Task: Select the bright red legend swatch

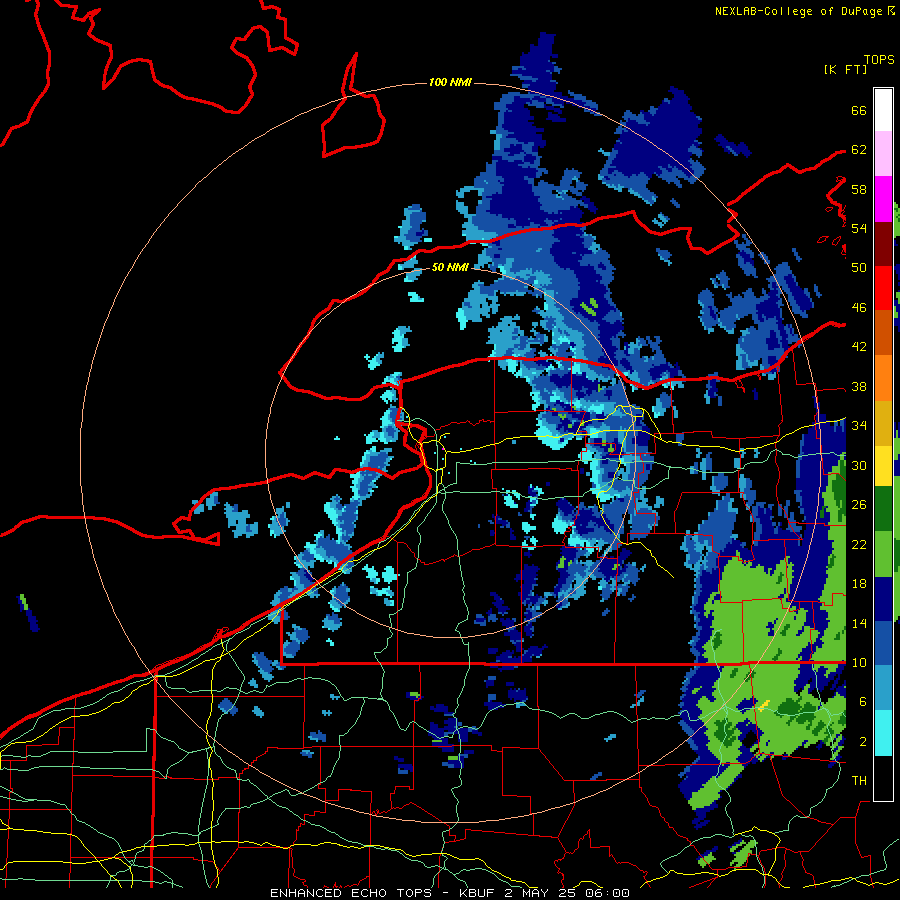Action: pyautogui.click(x=883, y=288)
